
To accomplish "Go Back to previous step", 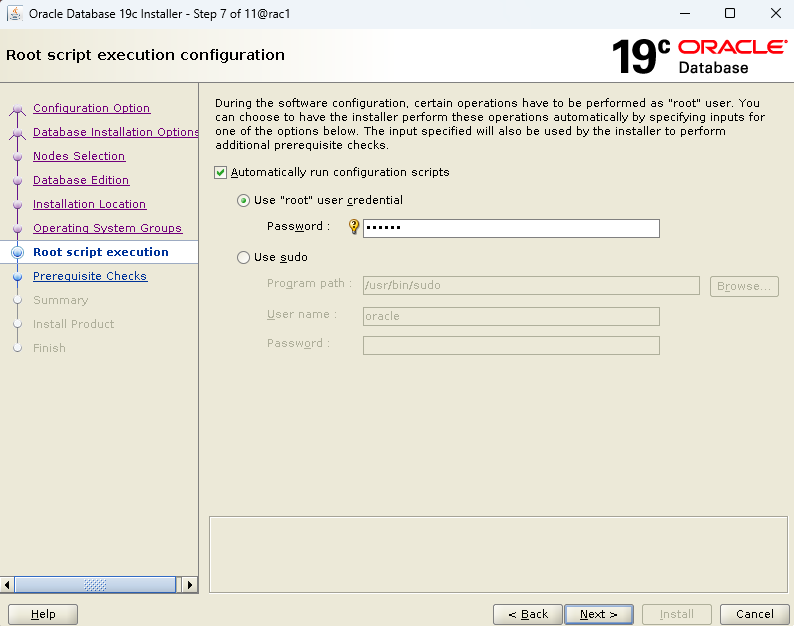I will tap(528, 614).
